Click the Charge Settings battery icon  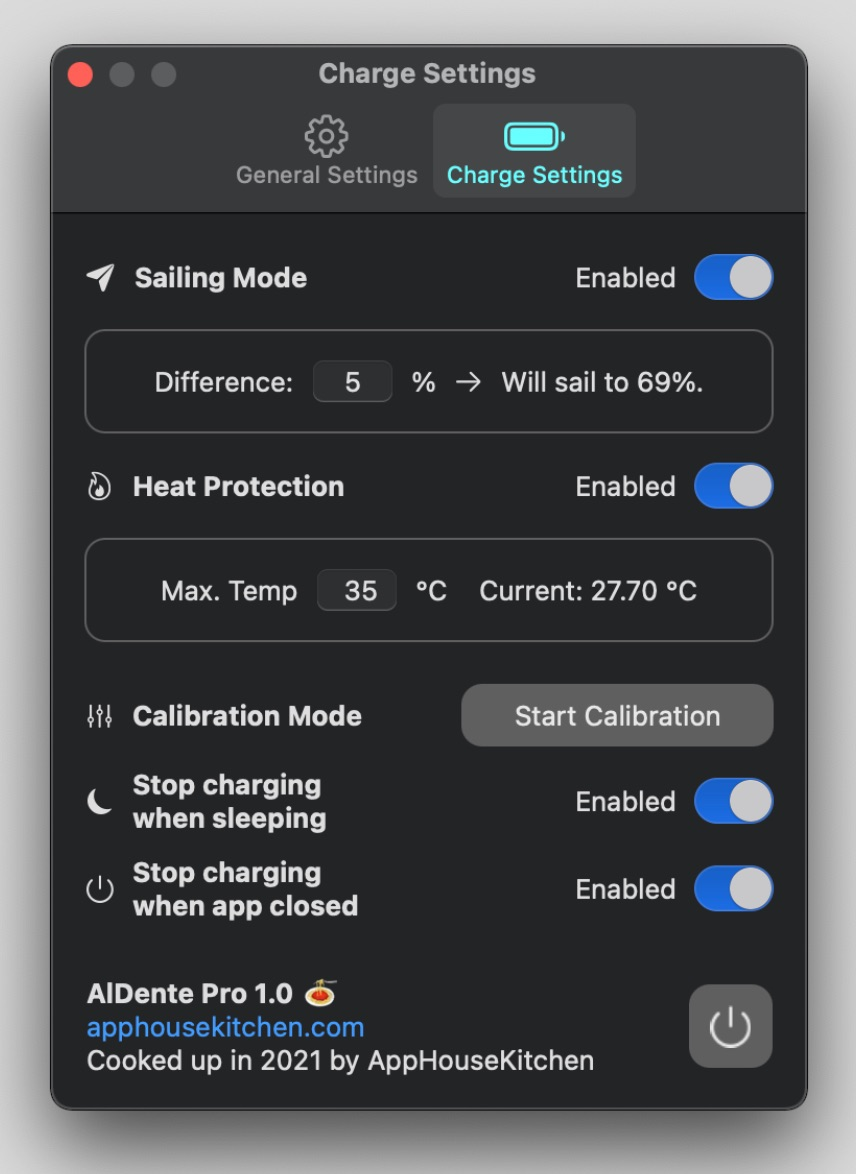click(534, 136)
